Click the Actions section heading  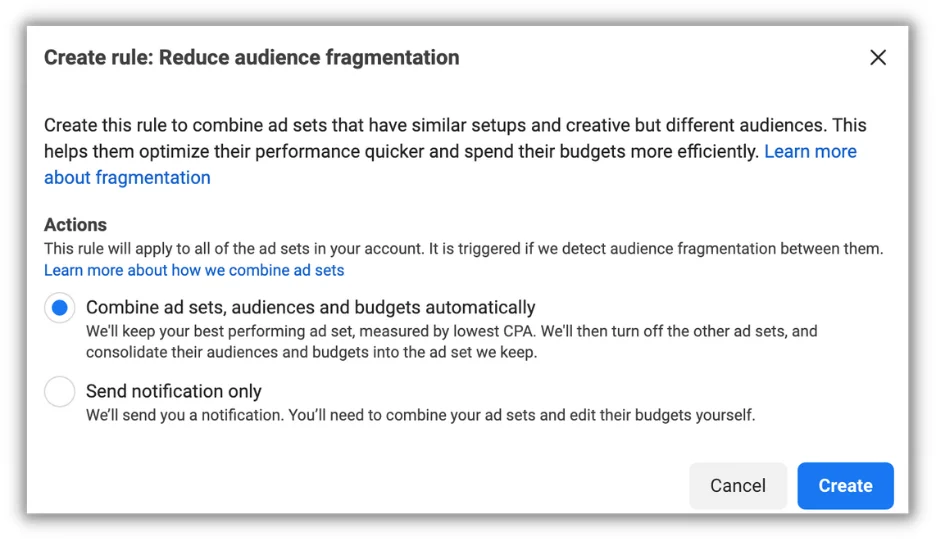75,225
